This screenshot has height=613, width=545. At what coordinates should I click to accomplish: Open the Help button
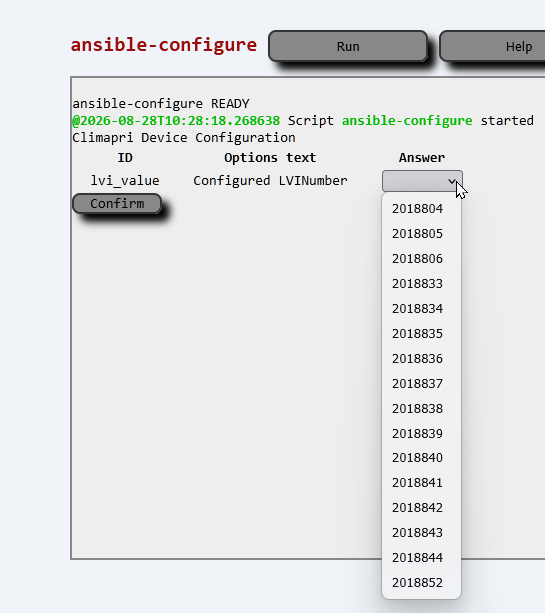pyautogui.click(x=493, y=46)
